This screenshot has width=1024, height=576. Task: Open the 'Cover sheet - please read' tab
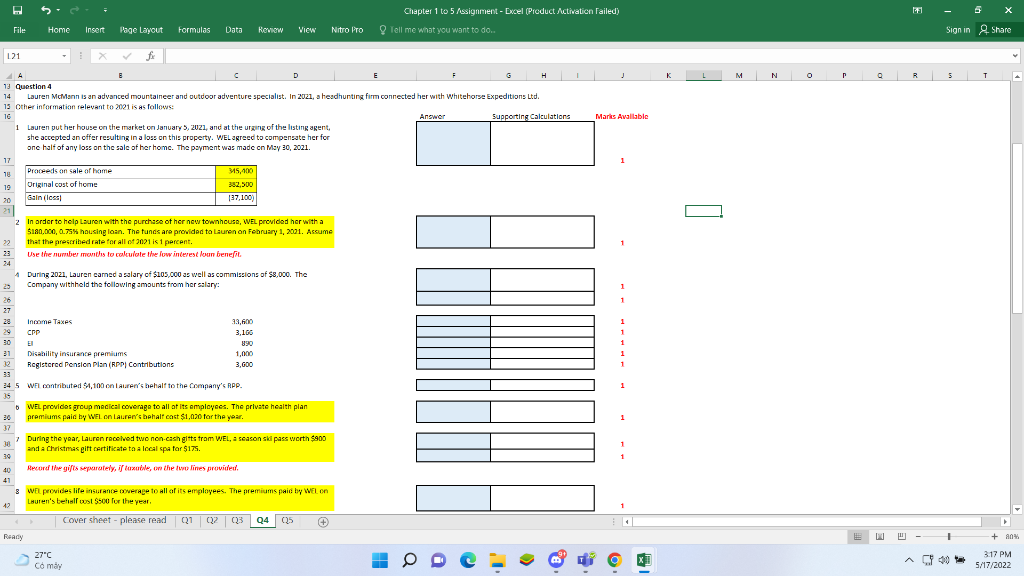(x=114, y=520)
